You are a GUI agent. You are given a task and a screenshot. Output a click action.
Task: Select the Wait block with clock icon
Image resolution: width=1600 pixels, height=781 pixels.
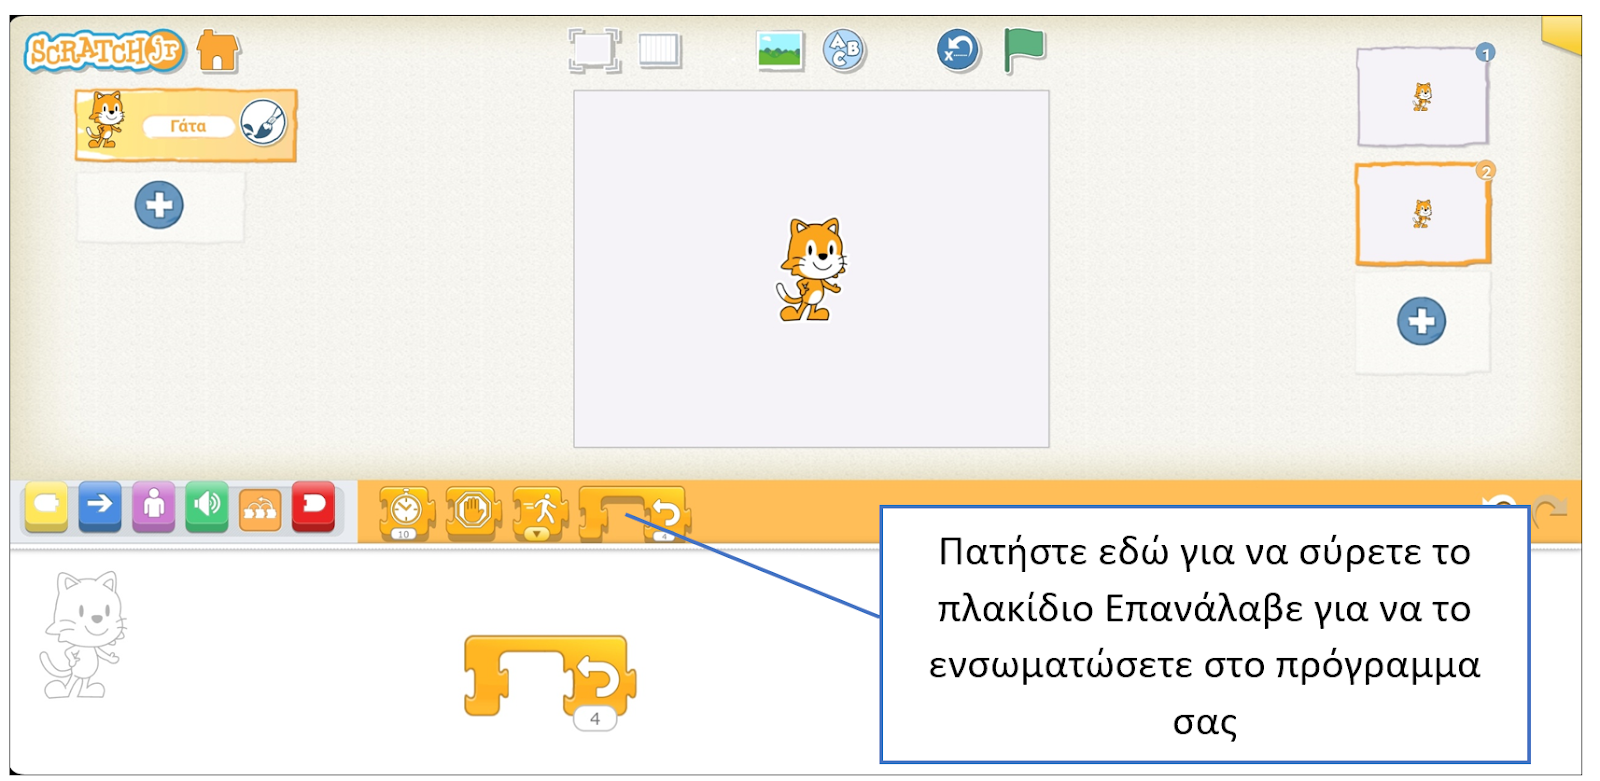pyautogui.click(x=405, y=512)
